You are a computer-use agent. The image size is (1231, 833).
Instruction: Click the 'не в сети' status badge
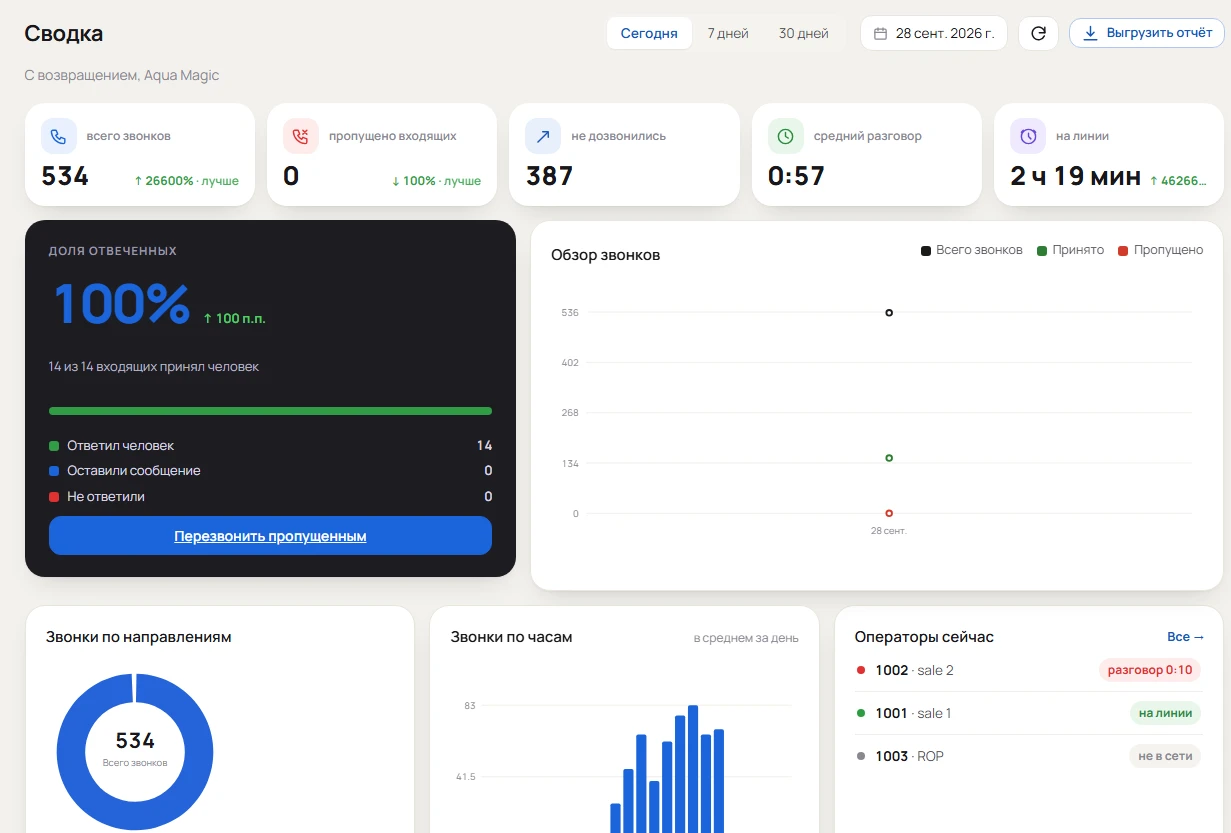click(x=1165, y=756)
